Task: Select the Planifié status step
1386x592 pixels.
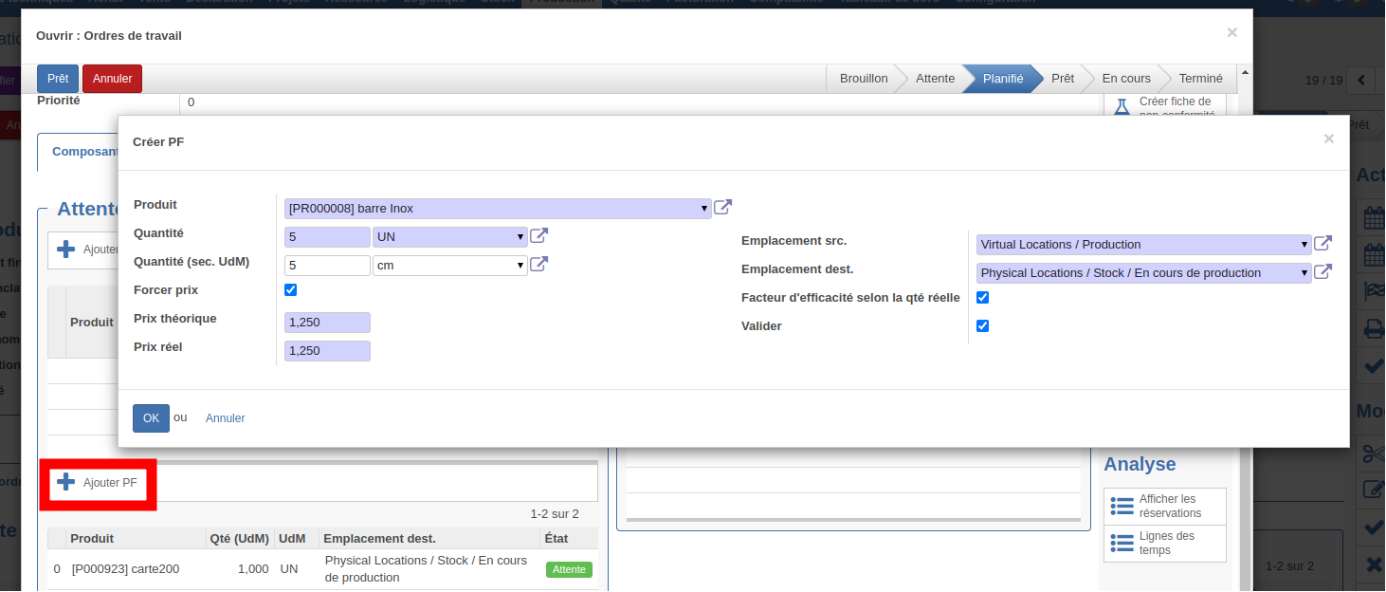Action: [x=1002, y=79]
